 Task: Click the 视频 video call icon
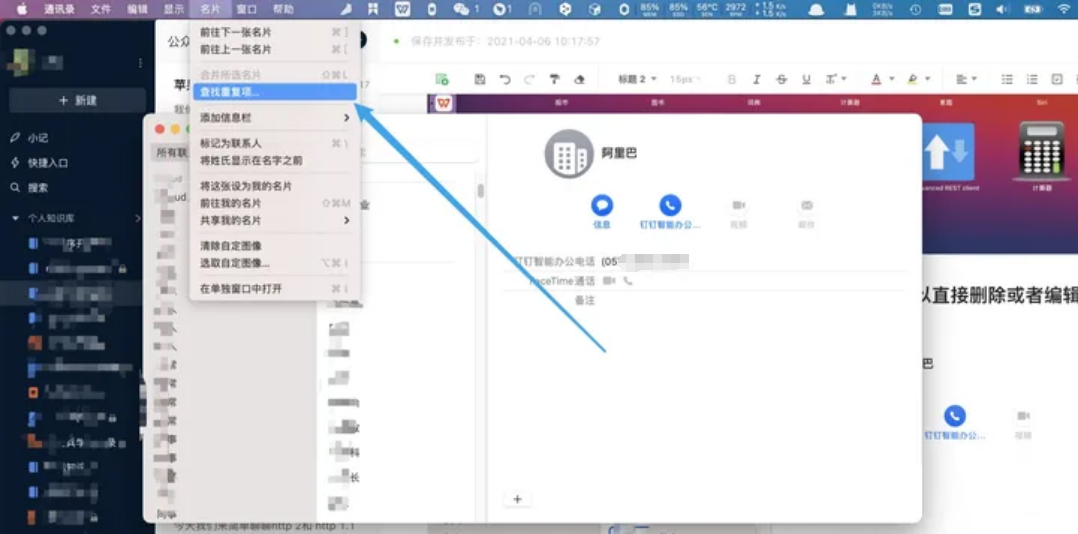coord(738,205)
